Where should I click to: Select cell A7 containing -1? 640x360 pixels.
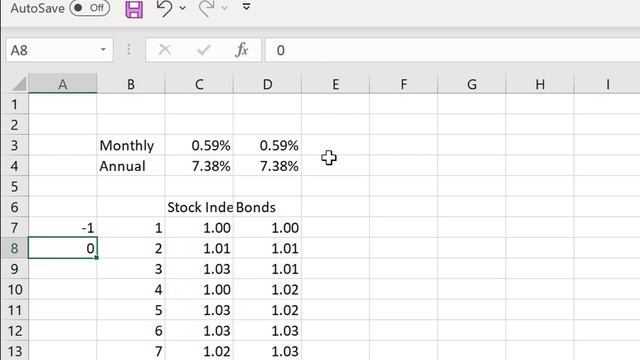click(62, 228)
